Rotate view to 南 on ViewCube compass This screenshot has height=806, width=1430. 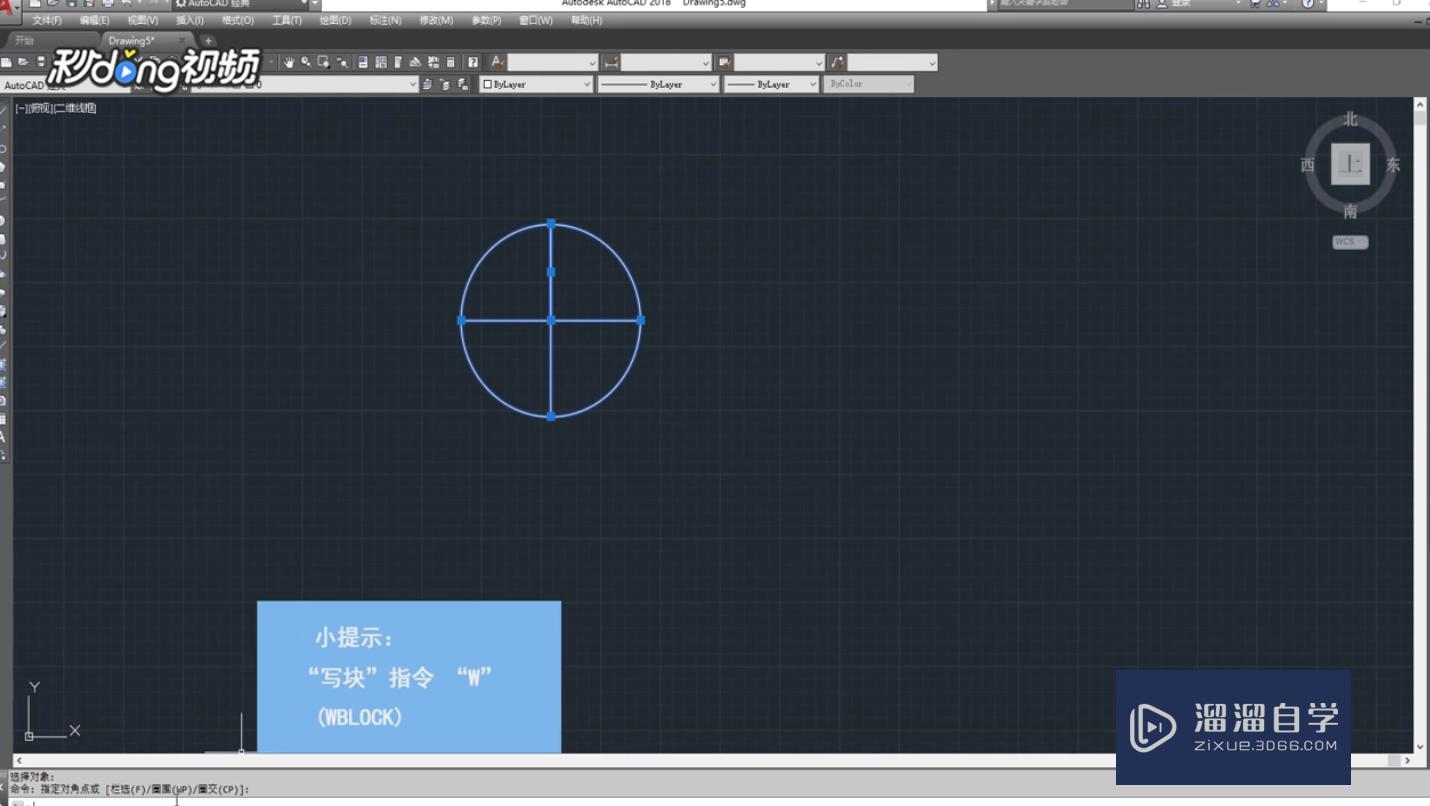tap(1351, 211)
